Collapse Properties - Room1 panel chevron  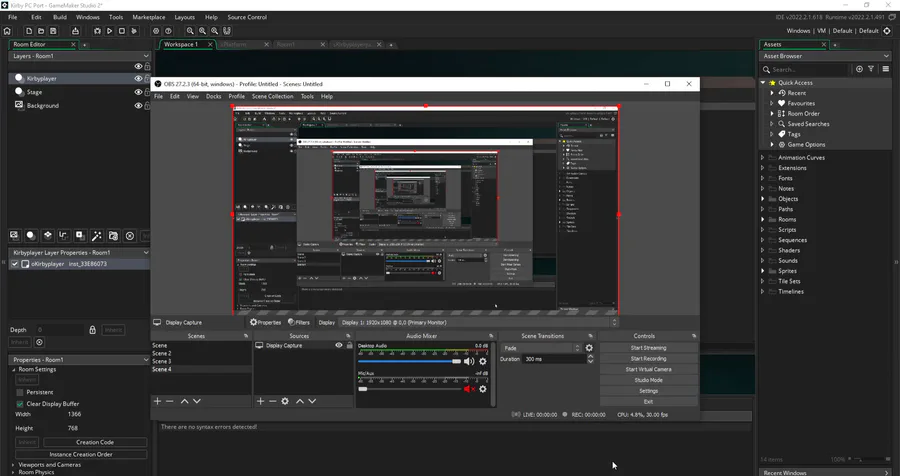pyautogui.click(x=146, y=359)
